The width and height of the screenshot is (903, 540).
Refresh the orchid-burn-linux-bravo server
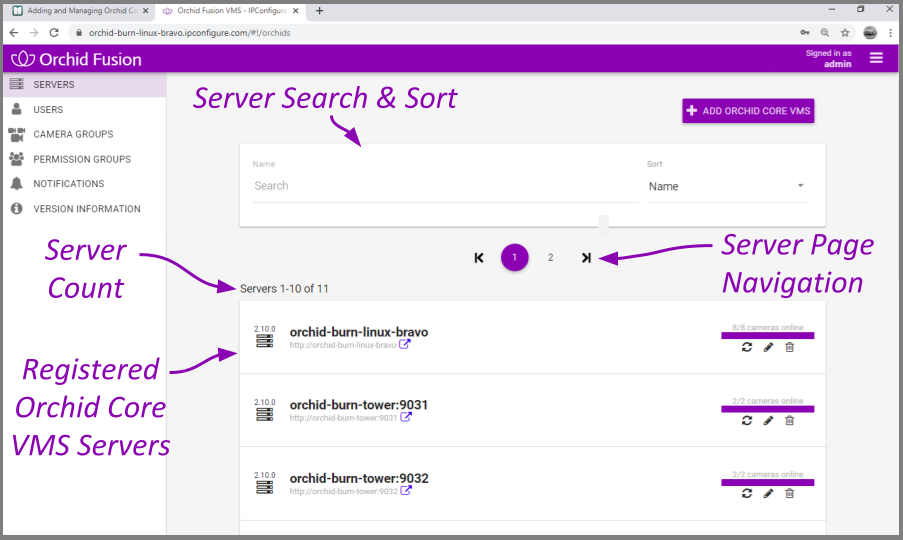pyautogui.click(x=747, y=347)
